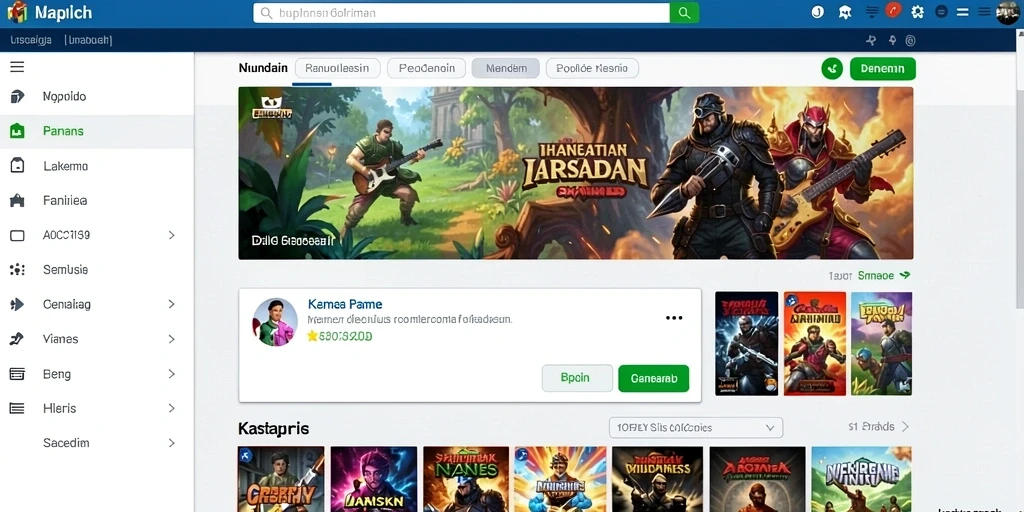Open the green Nunrgane game tile
The width and height of the screenshot is (1024, 512).
point(861,479)
